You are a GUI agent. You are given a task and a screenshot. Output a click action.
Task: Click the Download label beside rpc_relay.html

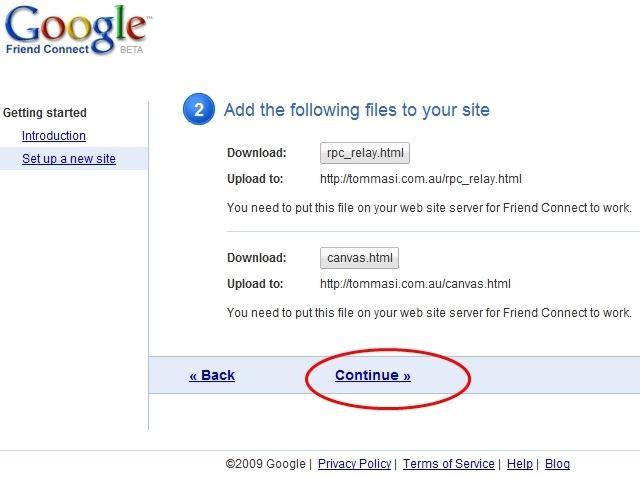point(257,153)
